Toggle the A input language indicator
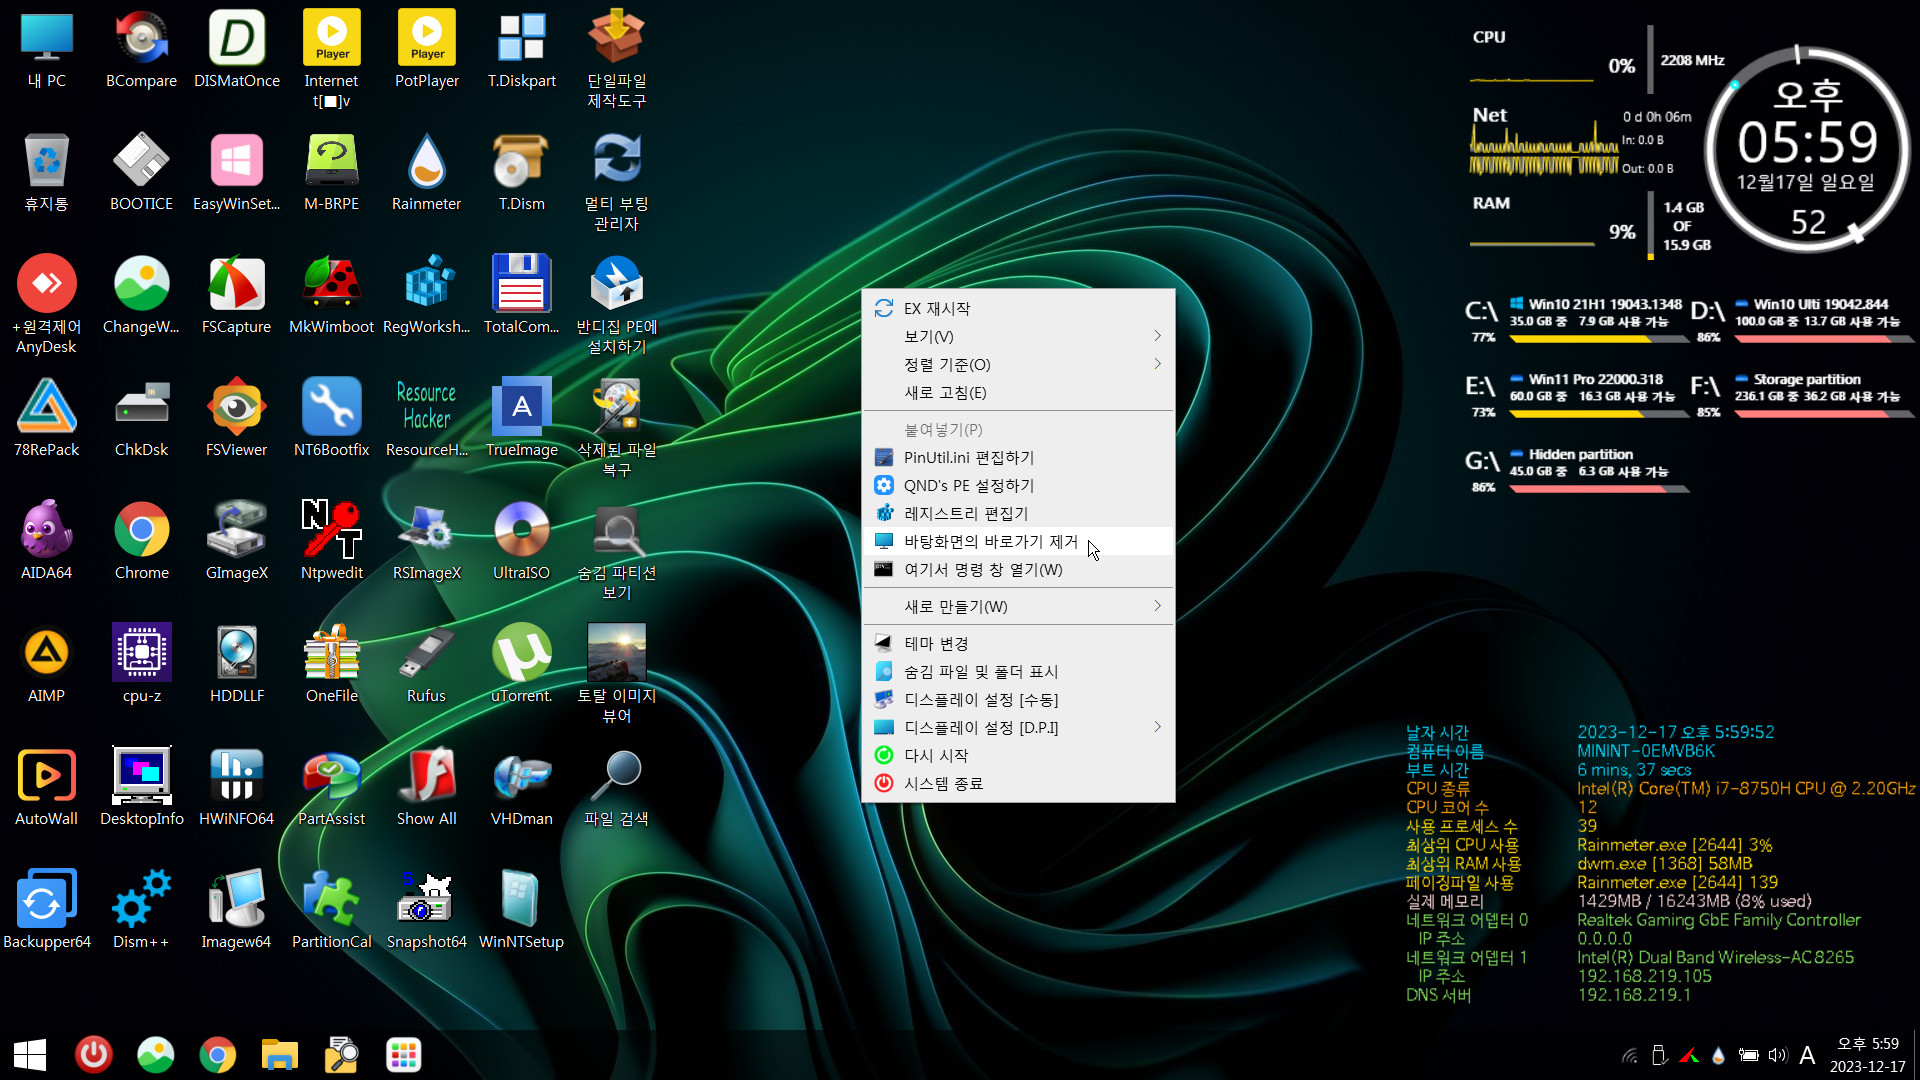The height and width of the screenshot is (1080, 1920). click(1807, 1055)
